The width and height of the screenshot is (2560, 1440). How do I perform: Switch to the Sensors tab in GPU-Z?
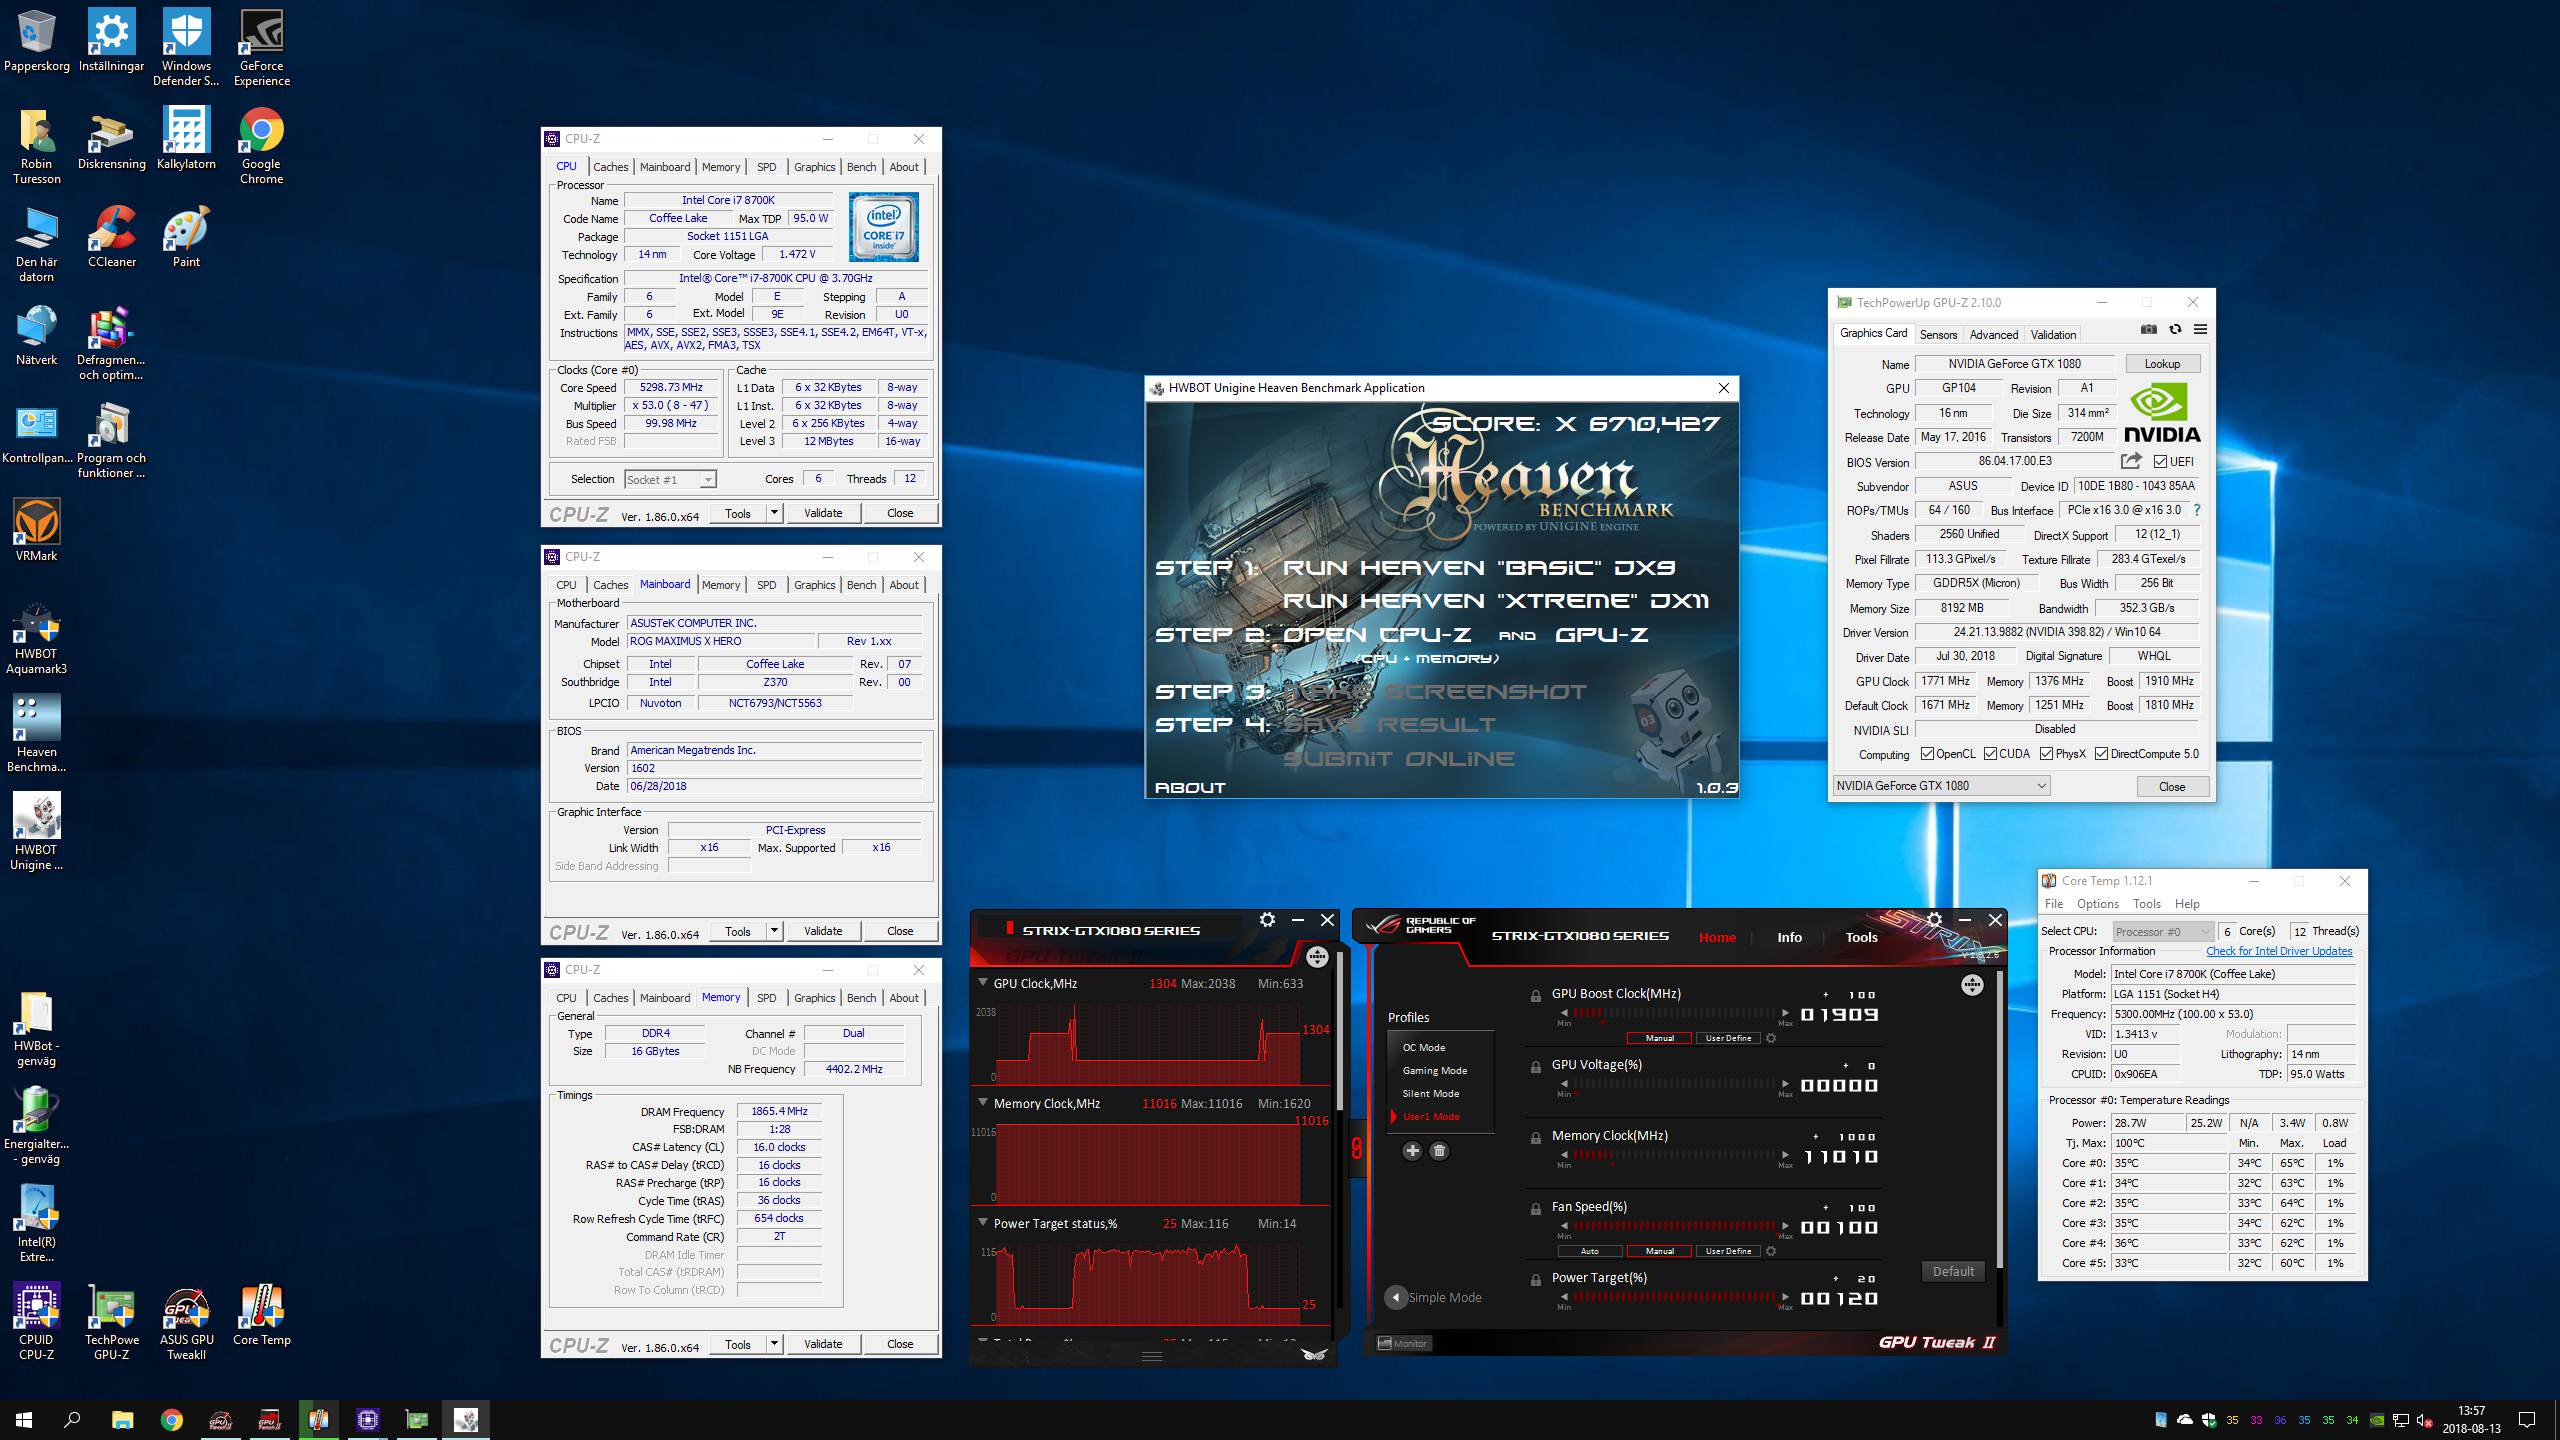click(1938, 335)
